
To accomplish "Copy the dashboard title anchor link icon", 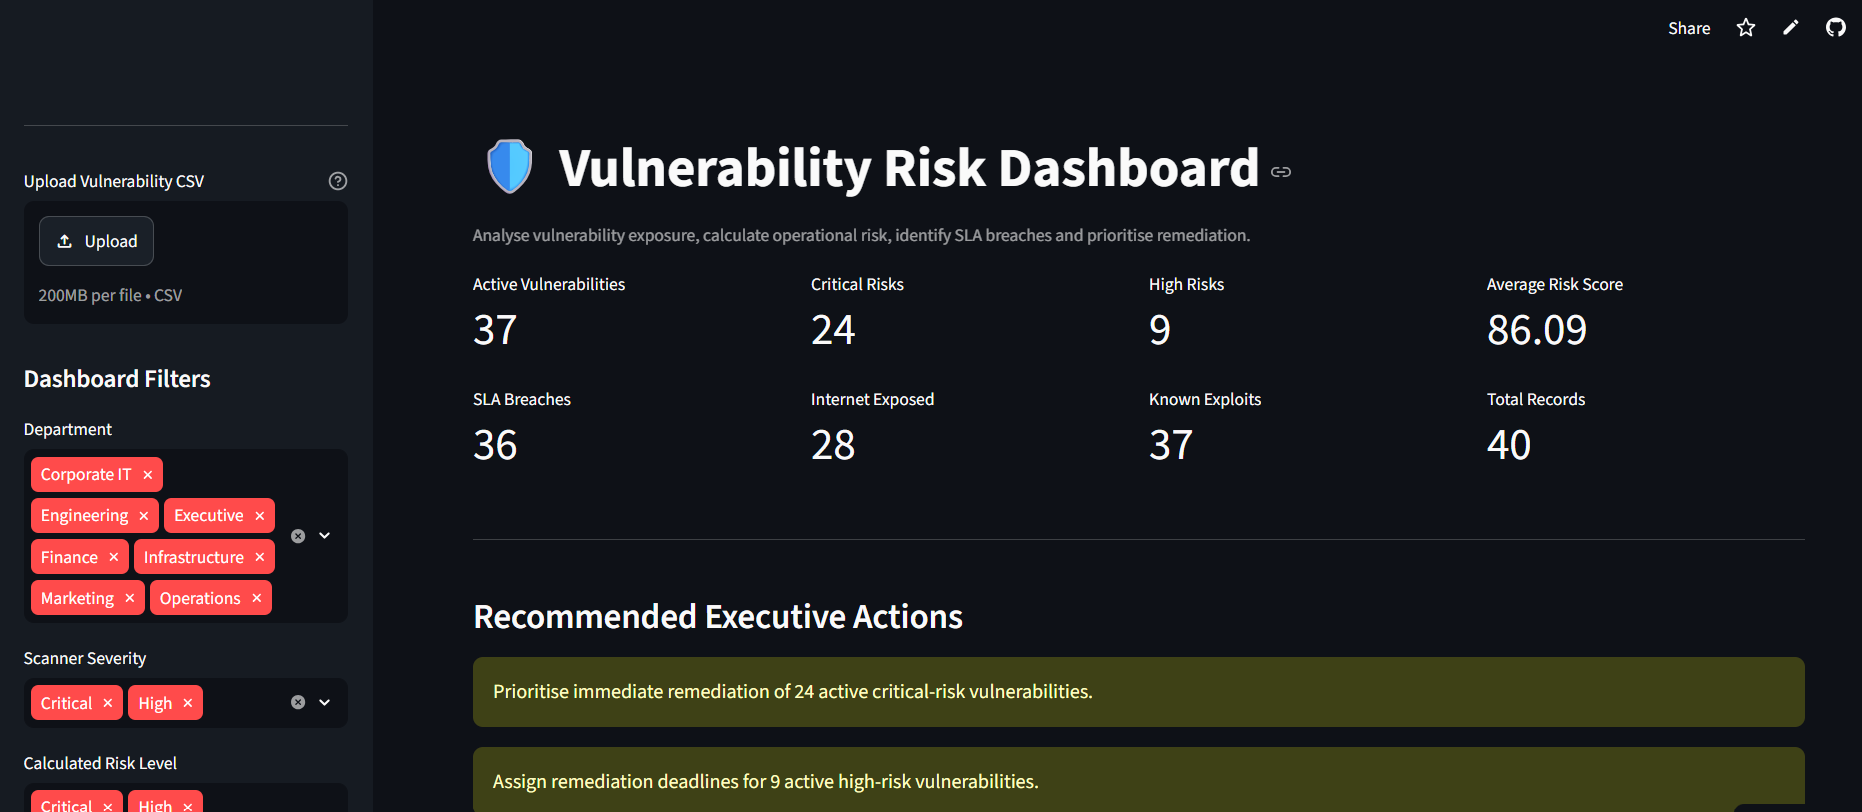I will pos(1281,172).
